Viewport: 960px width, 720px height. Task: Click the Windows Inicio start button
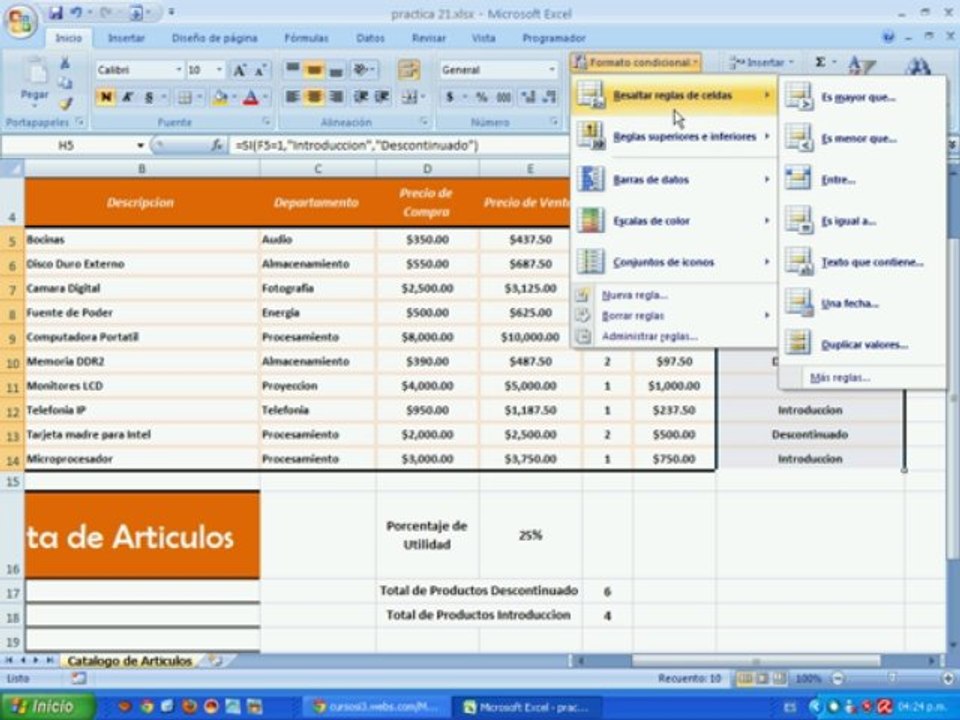[x=47, y=707]
